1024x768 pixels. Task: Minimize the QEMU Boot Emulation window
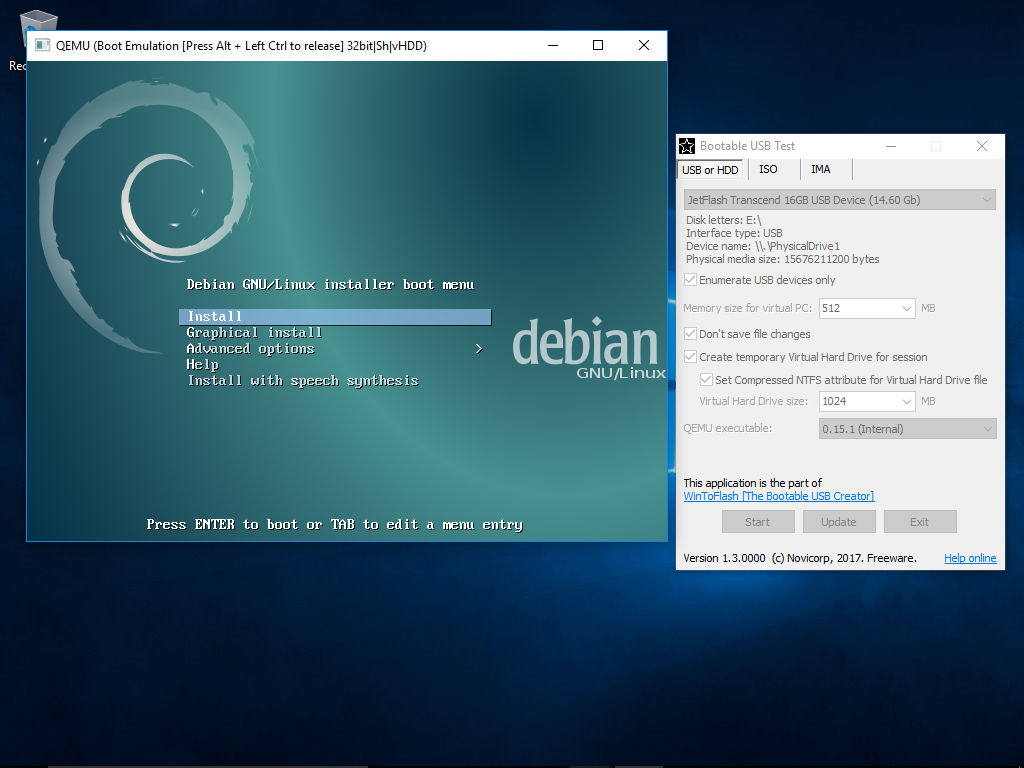pyautogui.click(x=553, y=45)
